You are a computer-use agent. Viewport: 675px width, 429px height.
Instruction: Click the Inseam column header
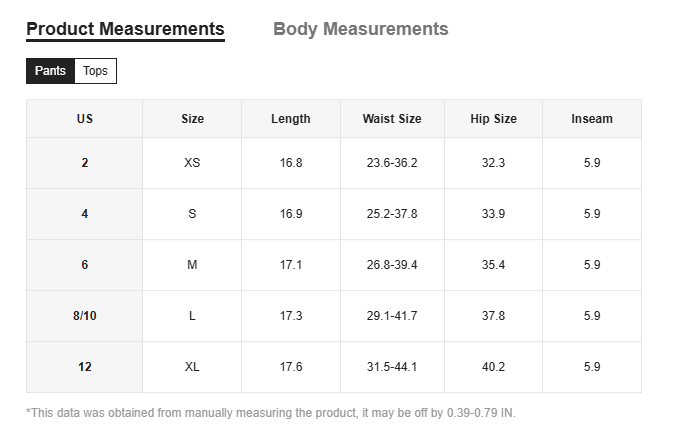(592, 119)
